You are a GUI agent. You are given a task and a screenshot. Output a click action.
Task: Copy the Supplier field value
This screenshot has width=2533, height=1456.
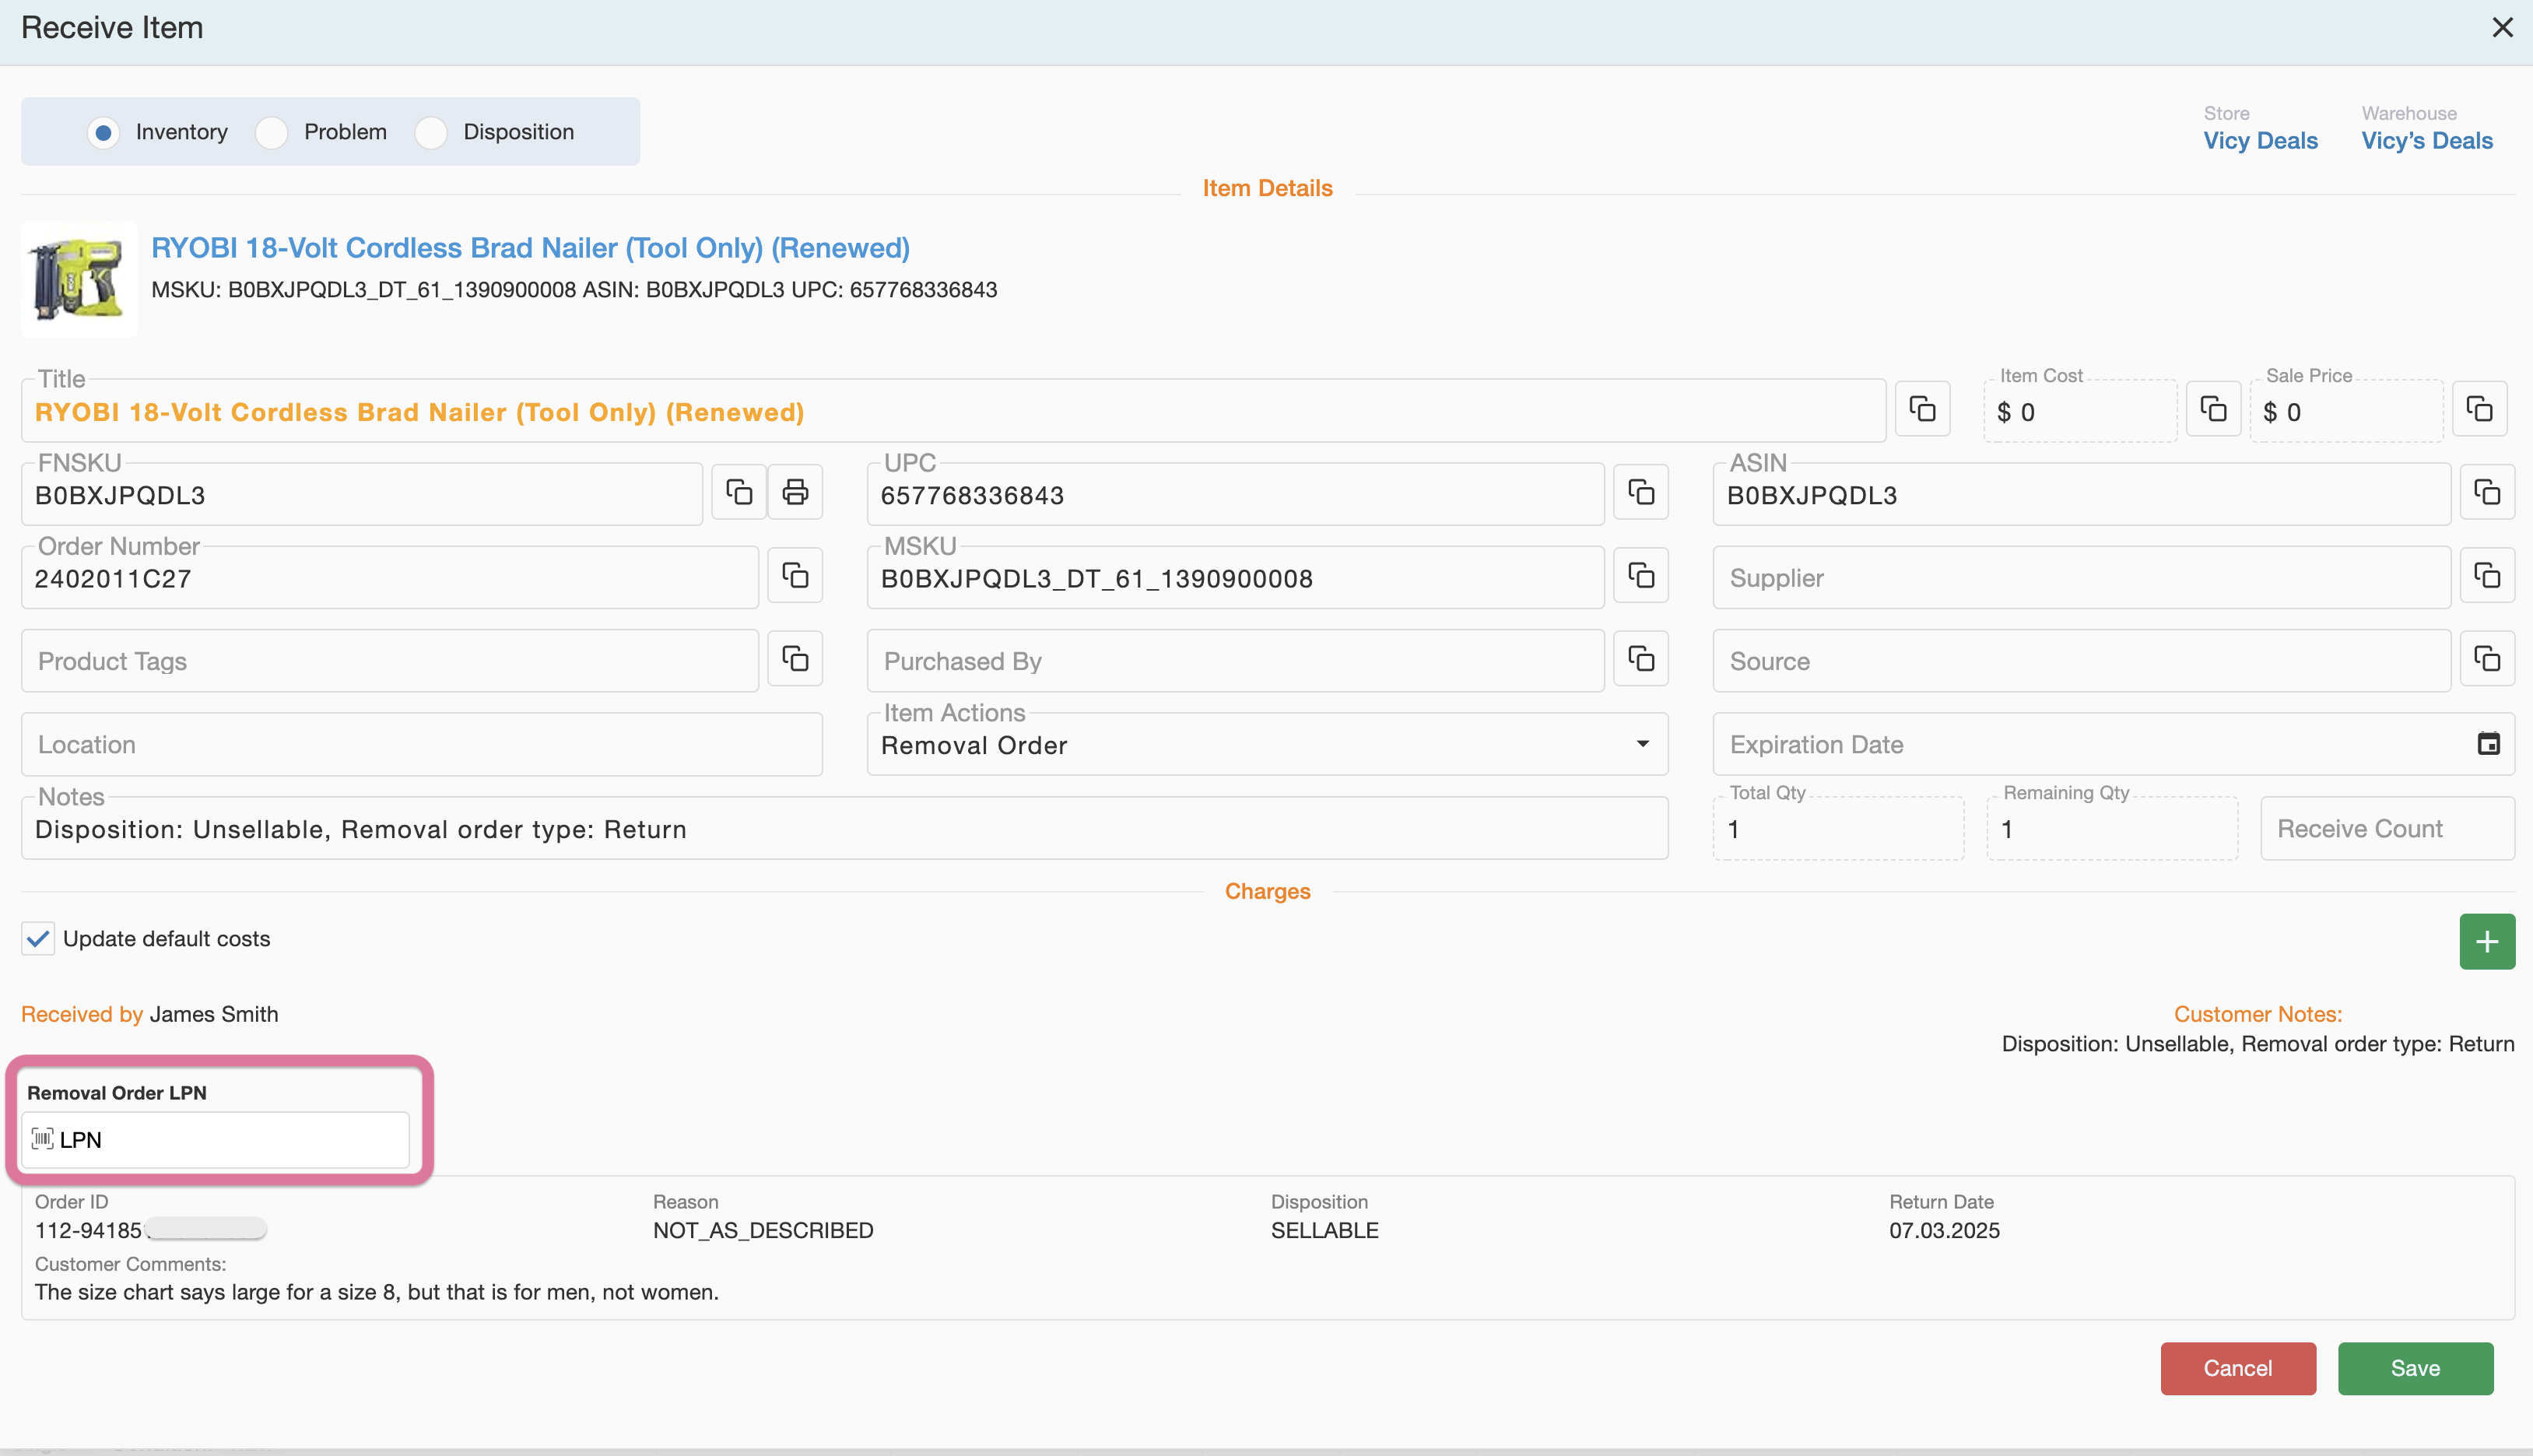point(2487,575)
